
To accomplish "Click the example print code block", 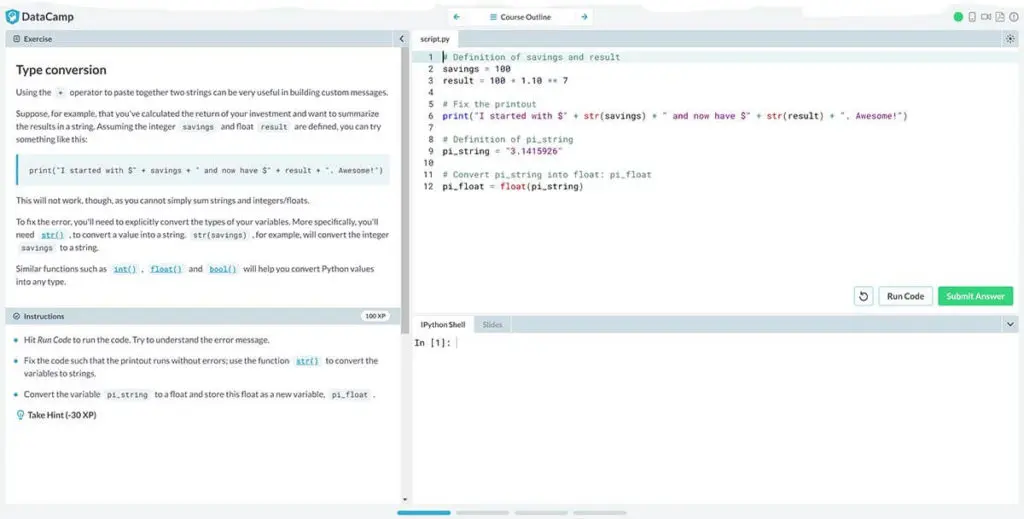I will 204,170.
